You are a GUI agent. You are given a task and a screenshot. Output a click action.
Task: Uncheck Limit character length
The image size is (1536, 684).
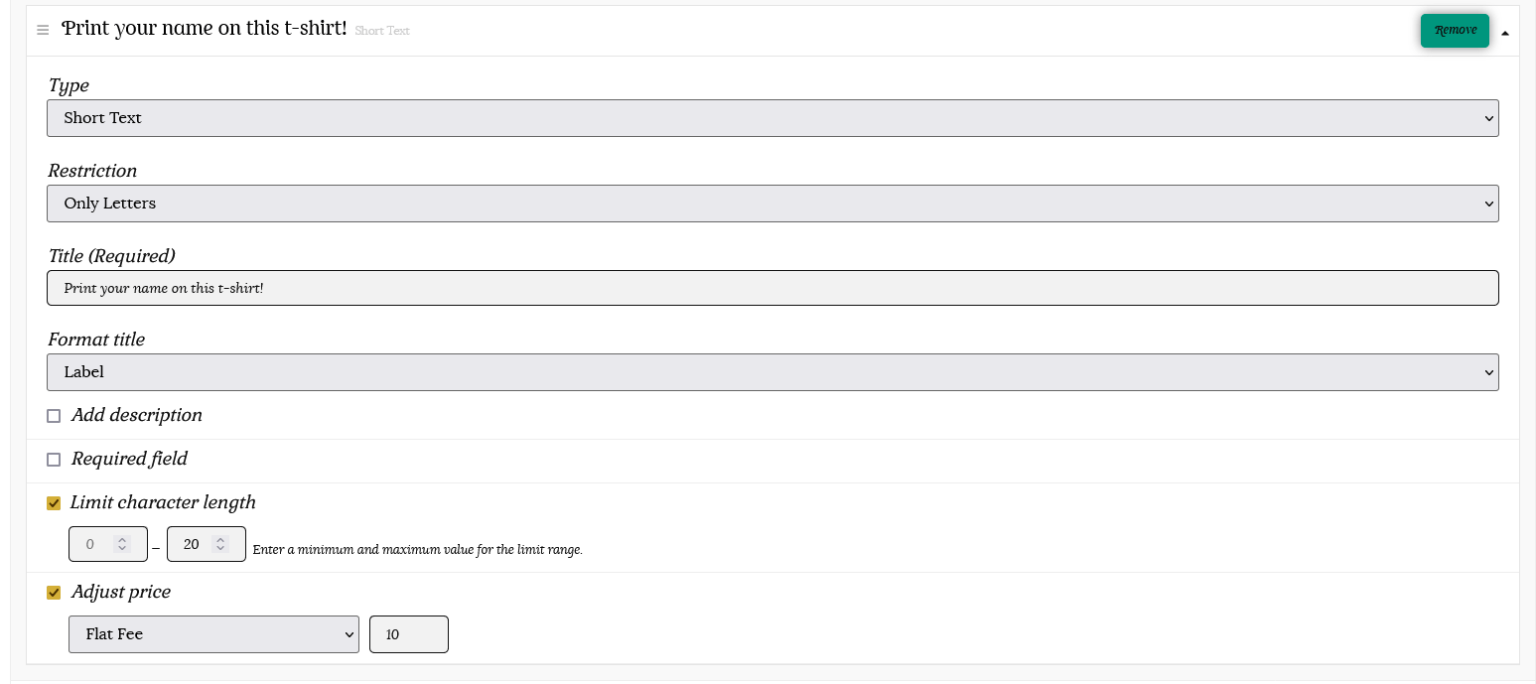pos(54,503)
